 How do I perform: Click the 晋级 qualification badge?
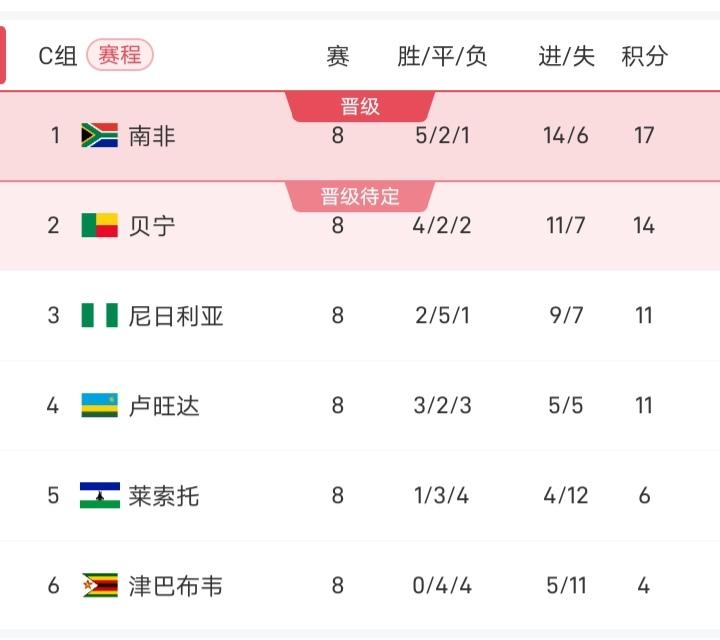pos(360,107)
